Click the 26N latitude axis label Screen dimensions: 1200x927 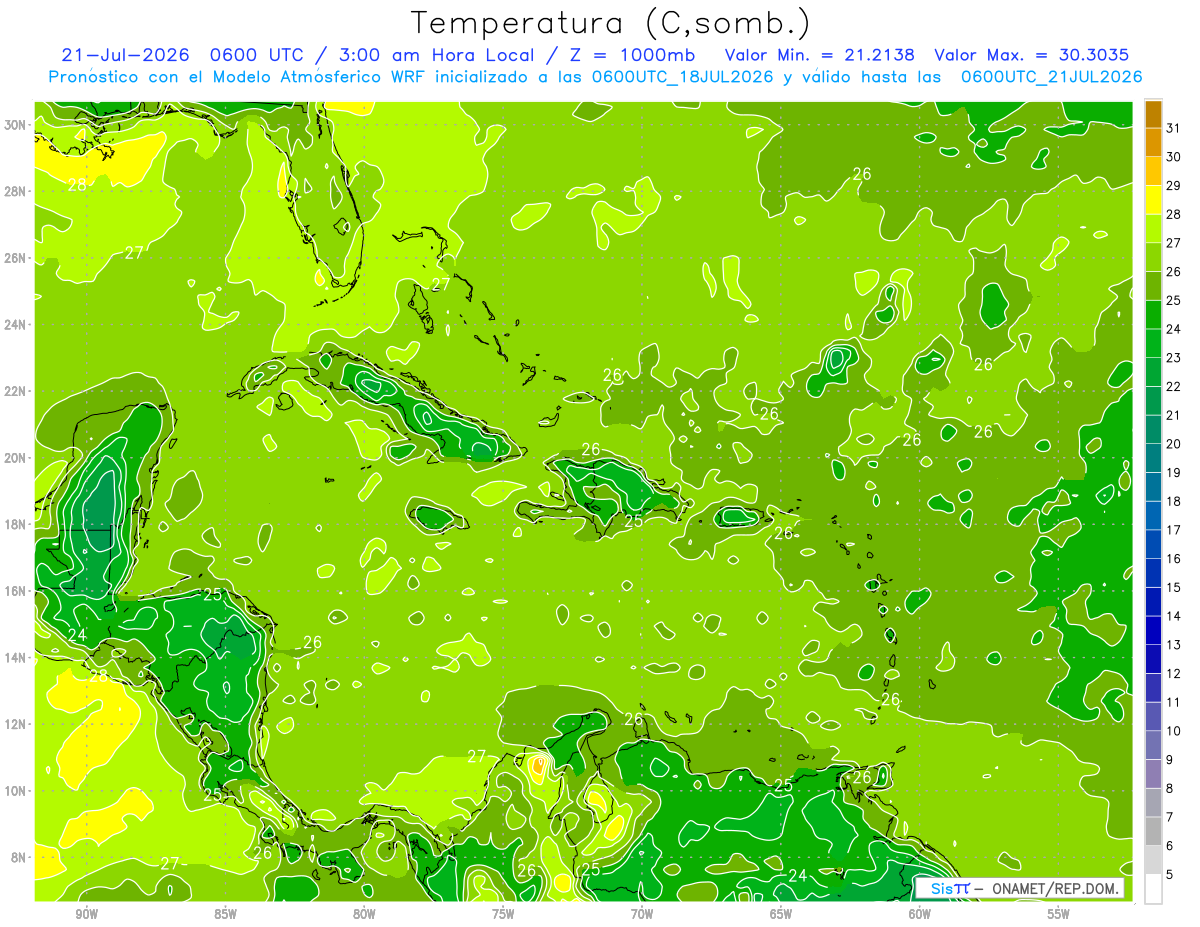(x=16, y=258)
